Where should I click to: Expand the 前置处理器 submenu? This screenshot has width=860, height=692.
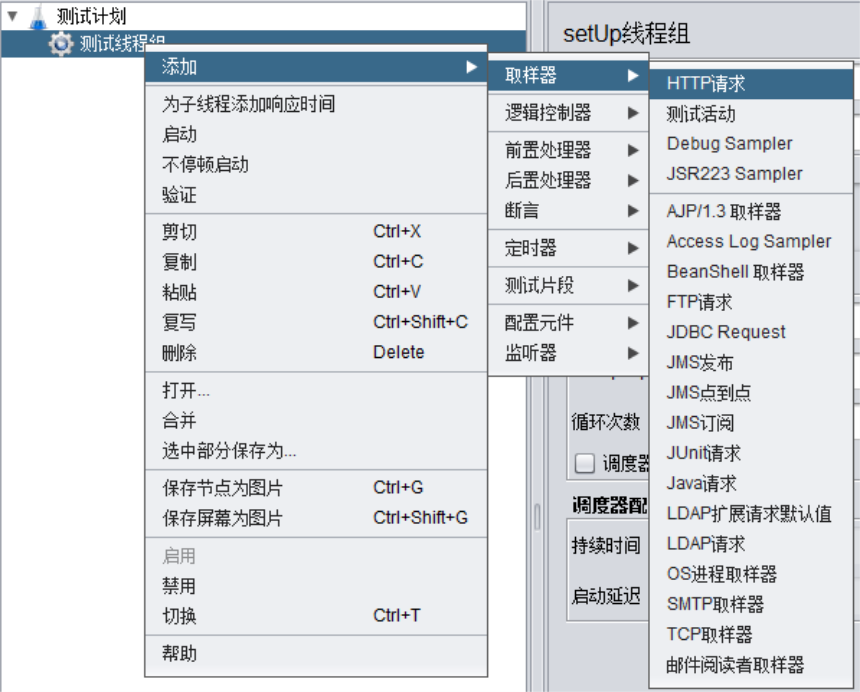(x=568, y=150)
